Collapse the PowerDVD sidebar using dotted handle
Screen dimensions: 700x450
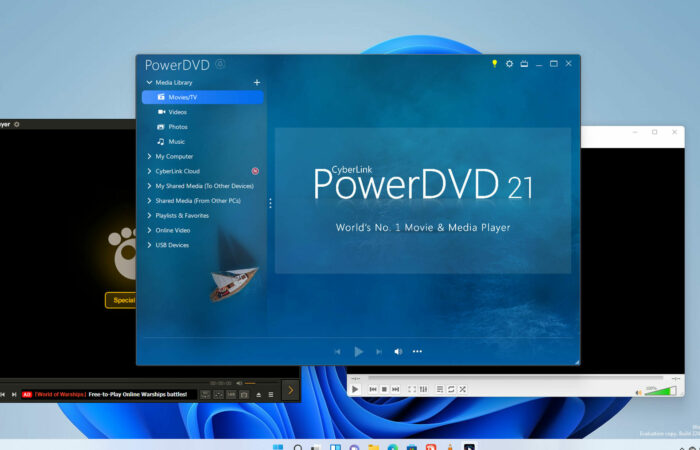(x=271, y=204)
